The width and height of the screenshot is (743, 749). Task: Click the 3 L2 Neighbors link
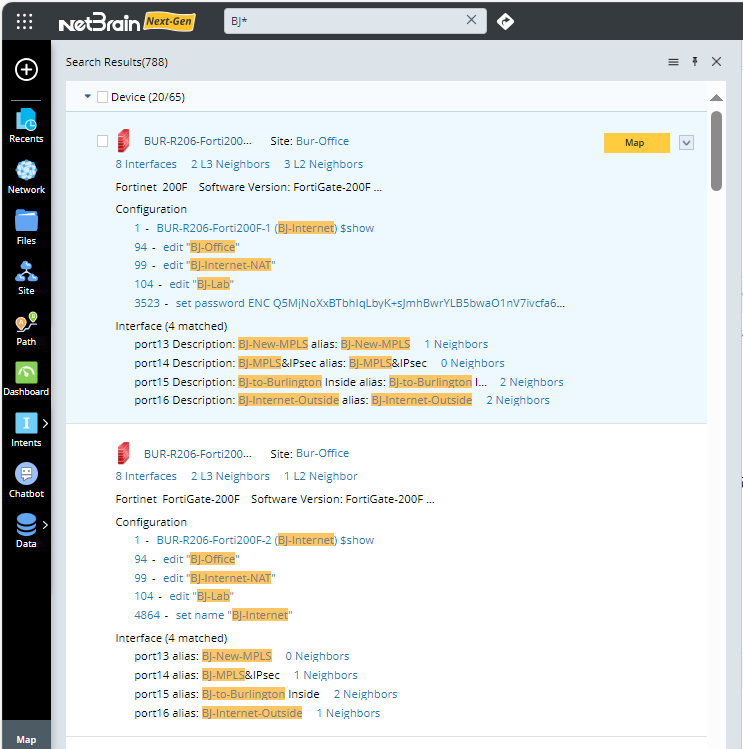coord(323,164)
